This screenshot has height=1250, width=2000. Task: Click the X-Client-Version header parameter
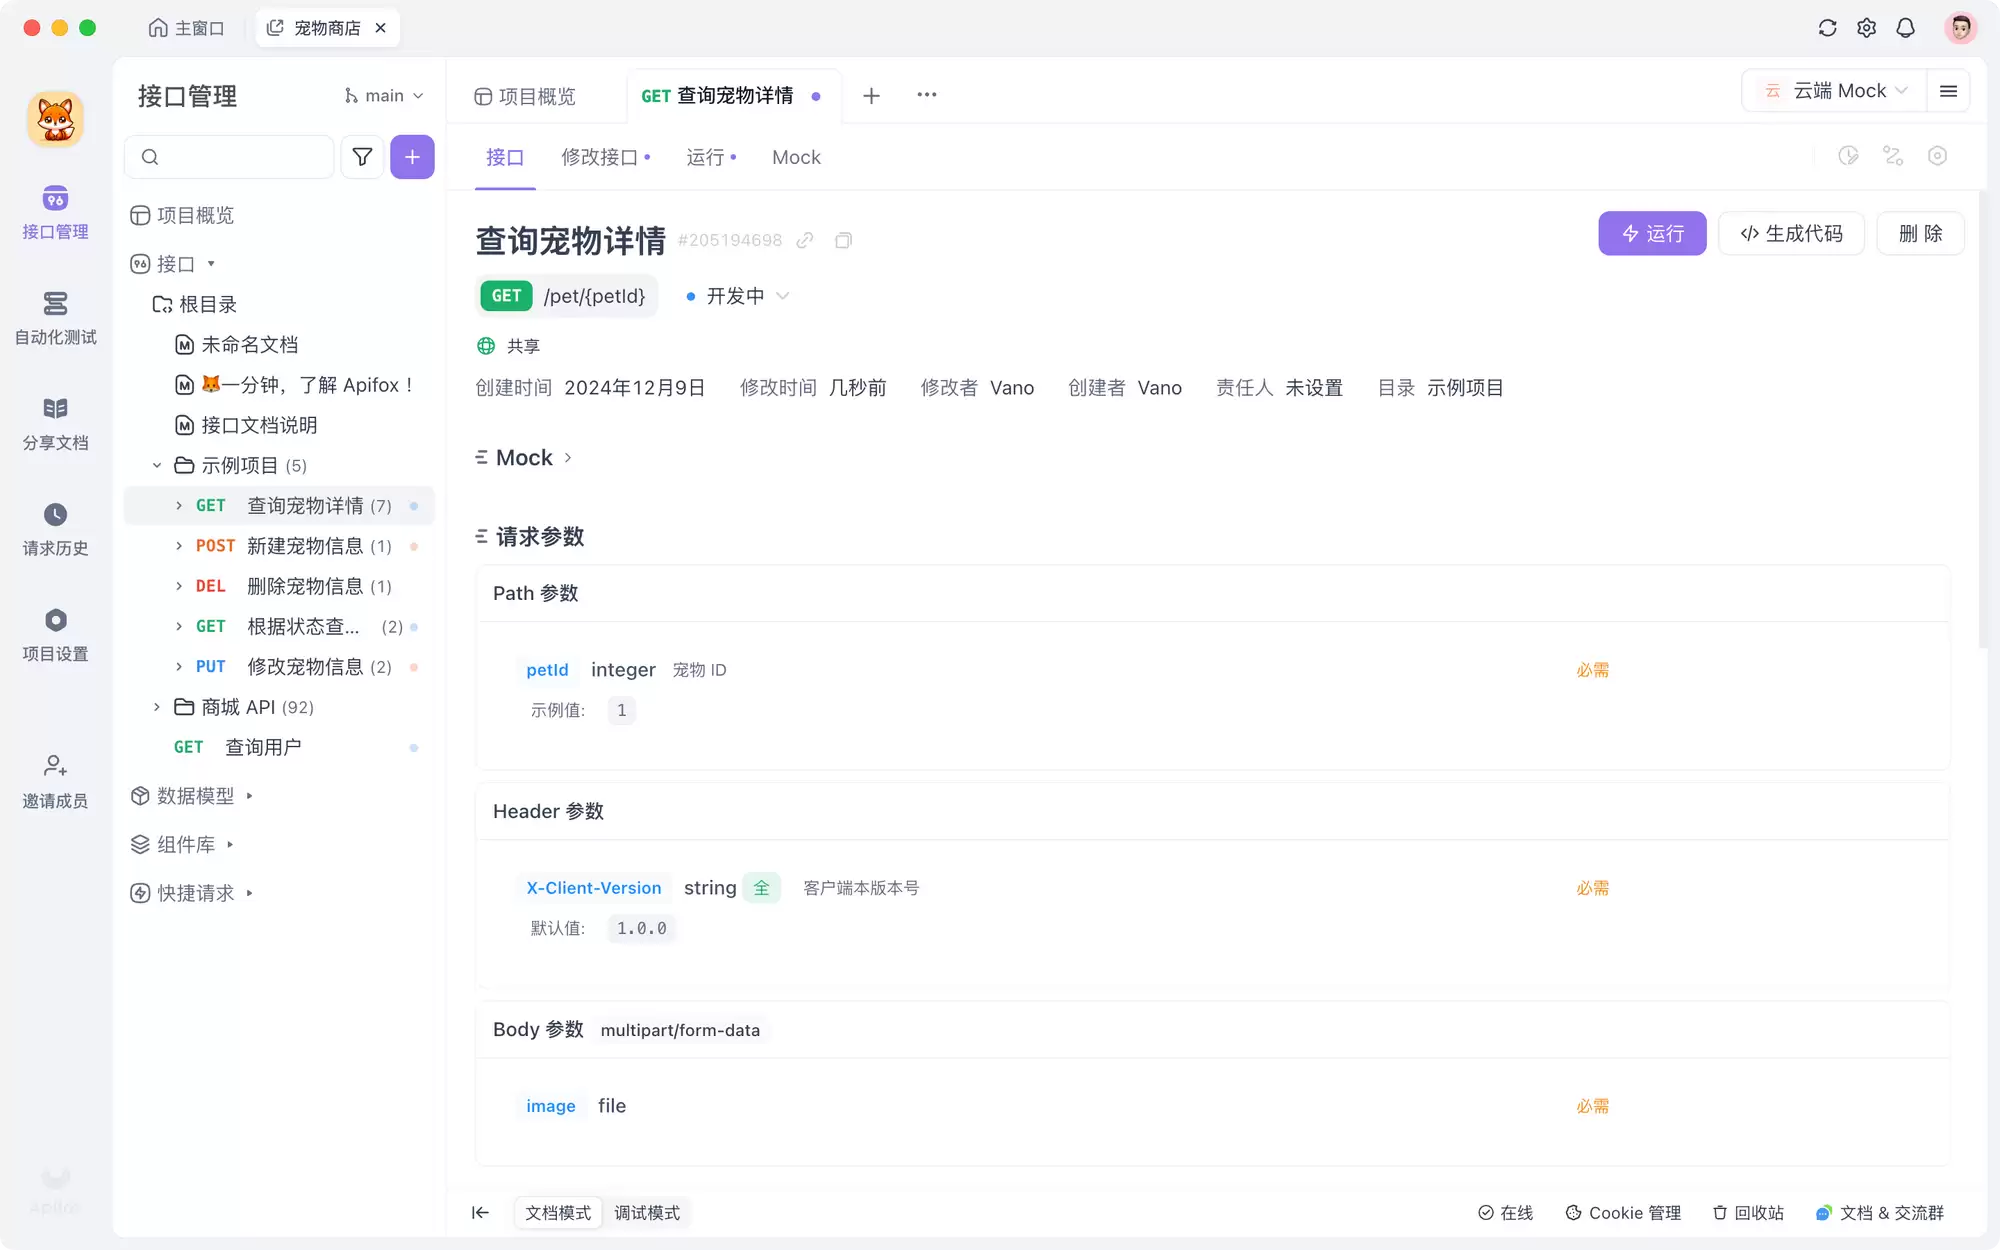pyautogui.click(x=593, y=888)
